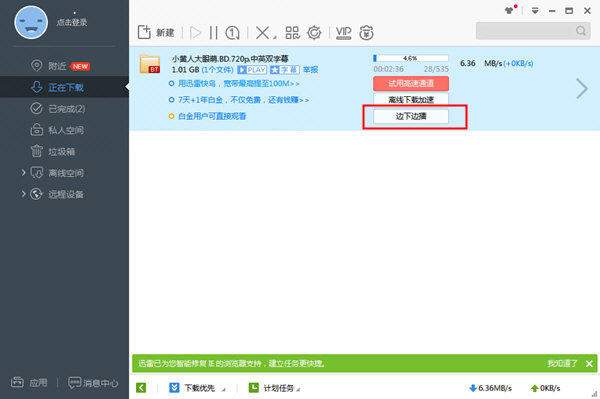
Task: Click the 28/535 connections text
Action: click(x=436, y=69)
